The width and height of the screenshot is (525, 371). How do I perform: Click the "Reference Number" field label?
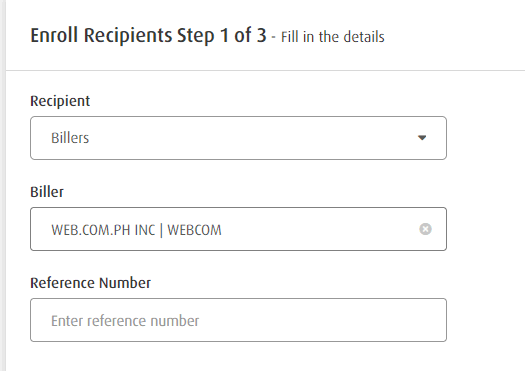pyautogui.click(x=90, y=283)
